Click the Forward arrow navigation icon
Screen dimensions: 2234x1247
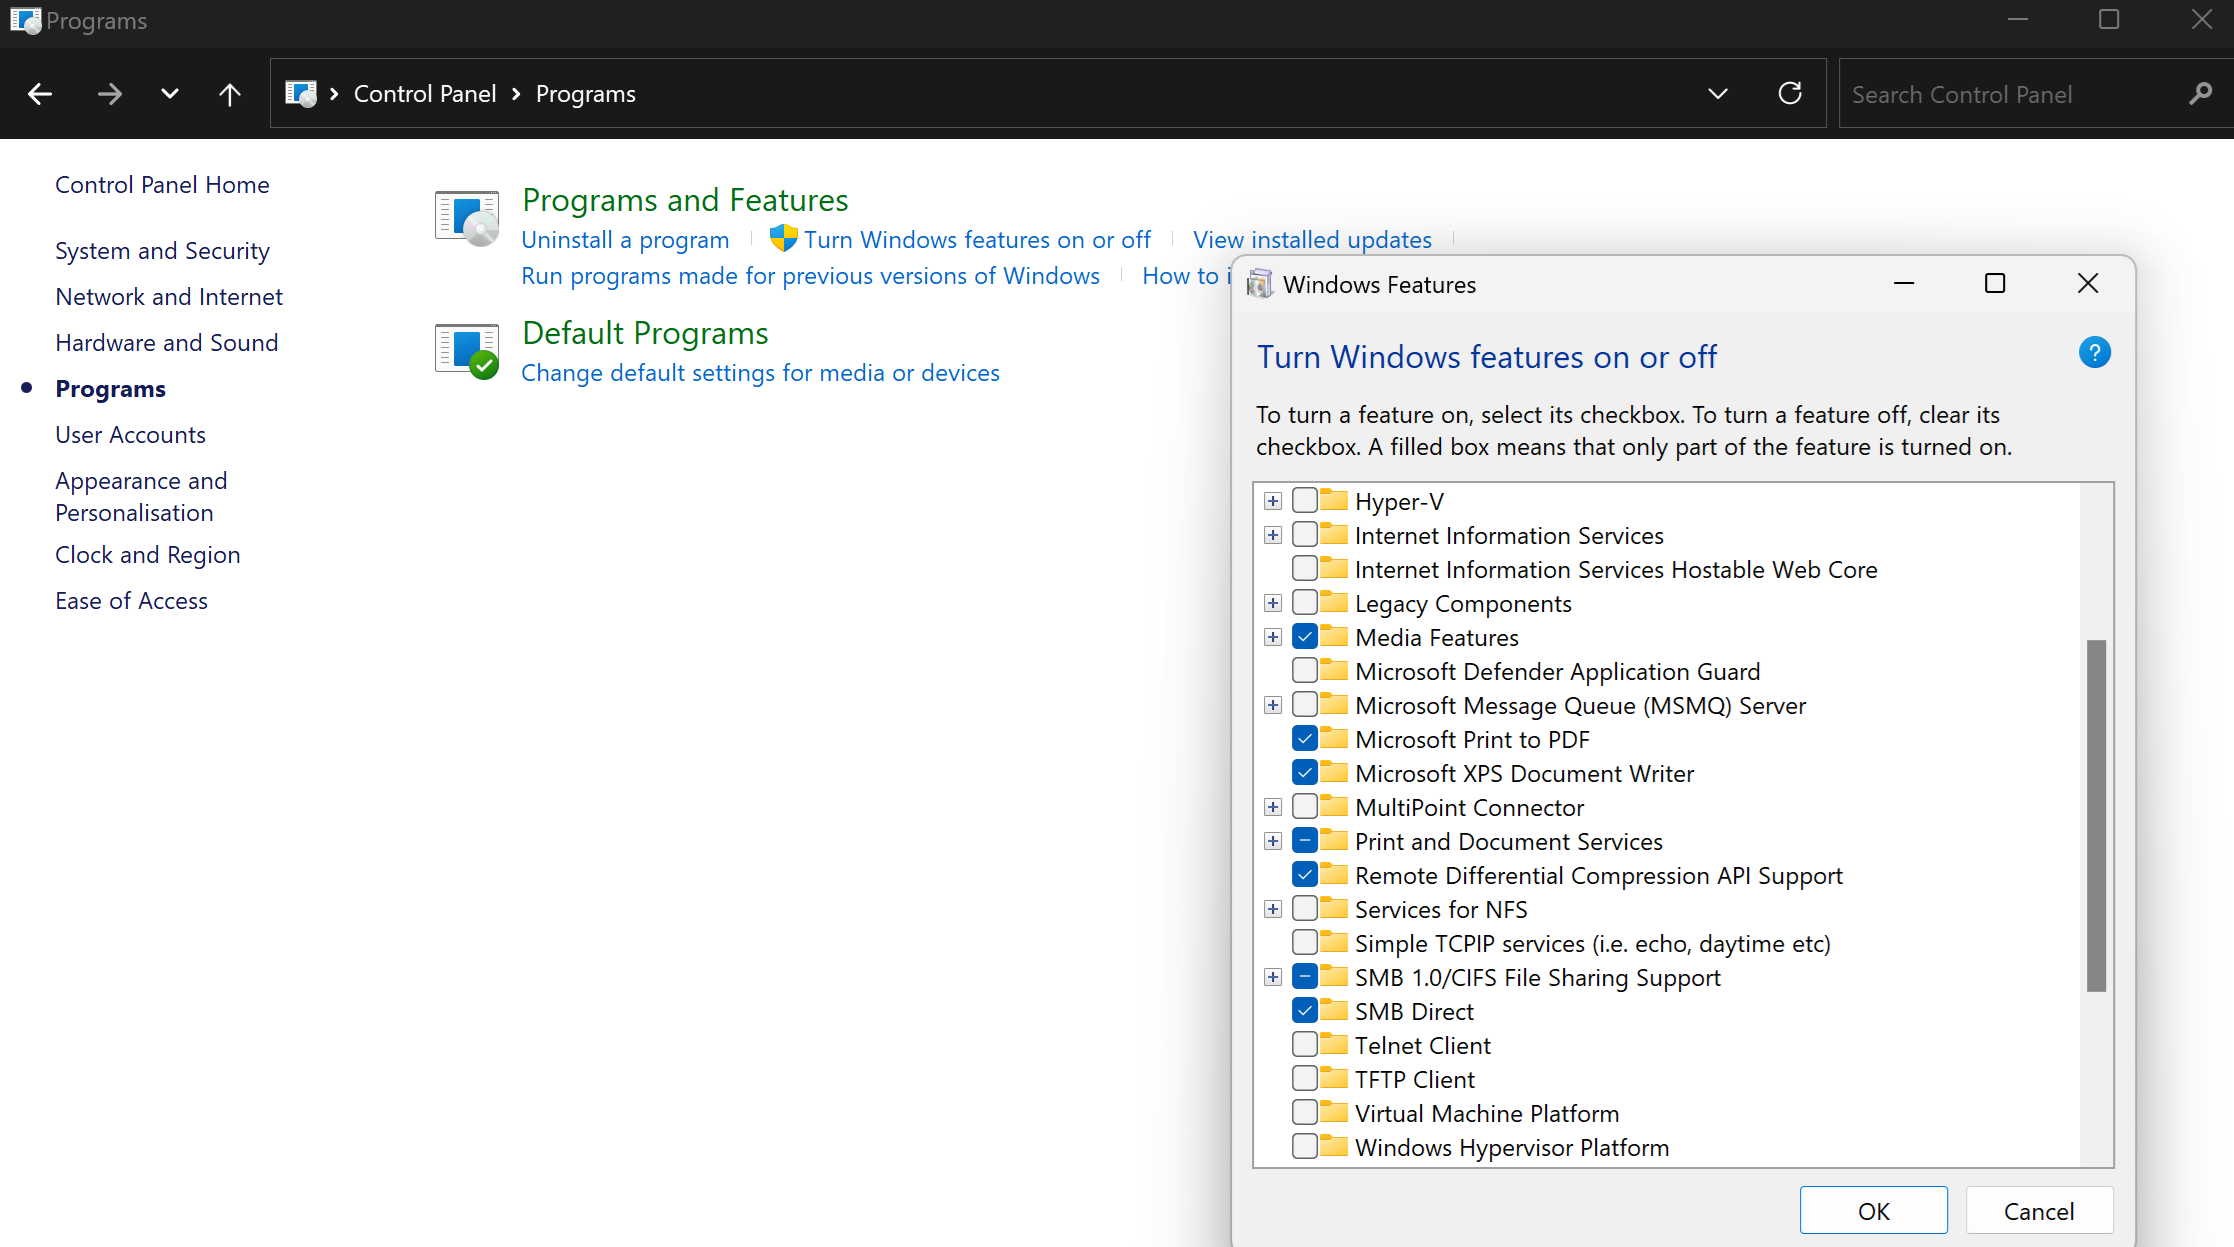tap(109, 94)
